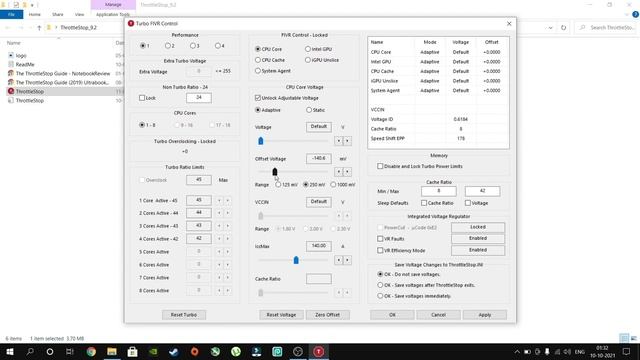Viewport: 640px width, 360px height.
Task: Open taskbar search
Action: 30,351
